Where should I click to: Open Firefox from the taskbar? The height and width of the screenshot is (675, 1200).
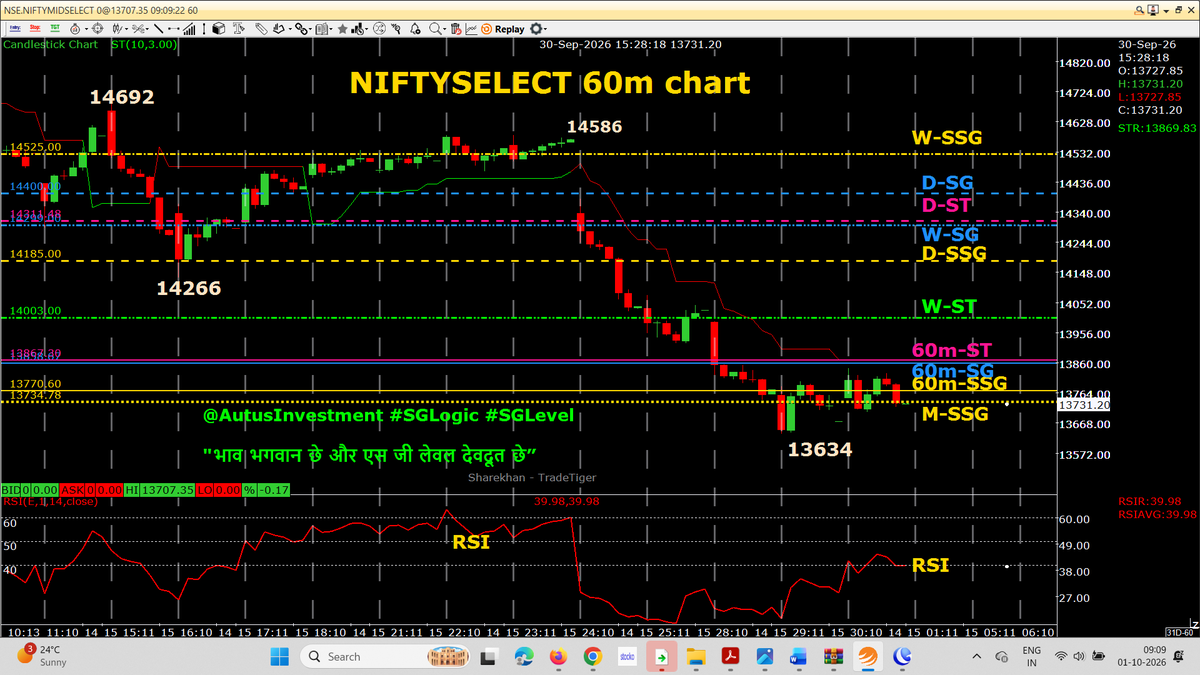click(x=558, y=656)
